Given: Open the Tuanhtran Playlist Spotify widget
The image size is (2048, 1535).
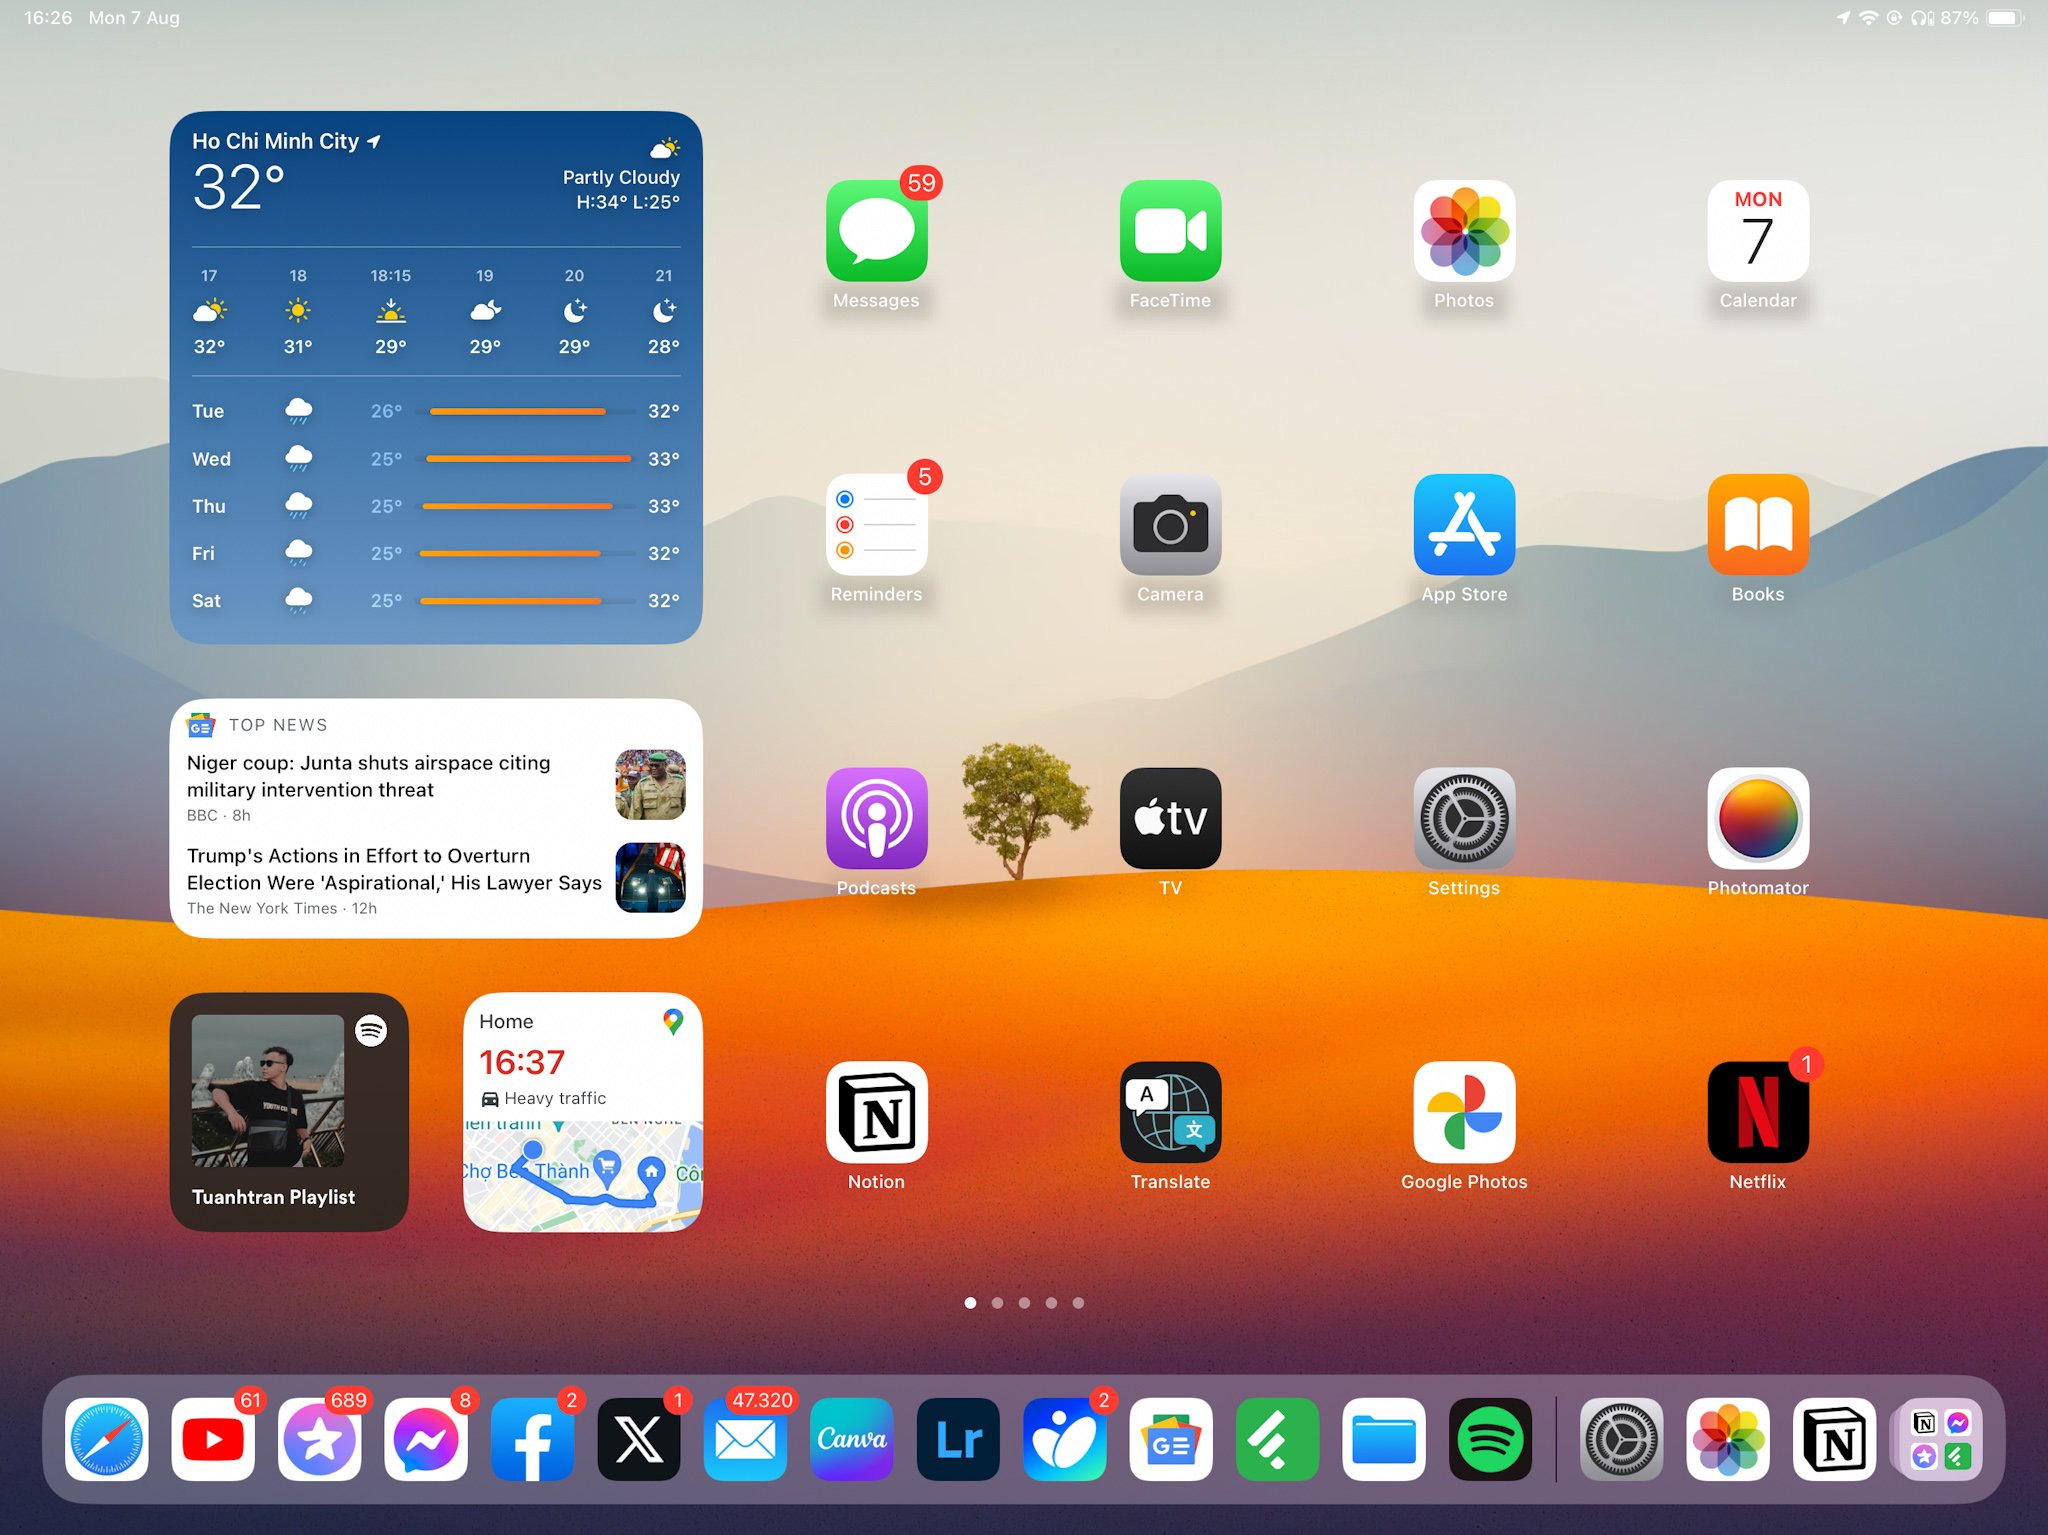Looking at the screenshot, I should pyautogui.click(x=289, y=1112).
